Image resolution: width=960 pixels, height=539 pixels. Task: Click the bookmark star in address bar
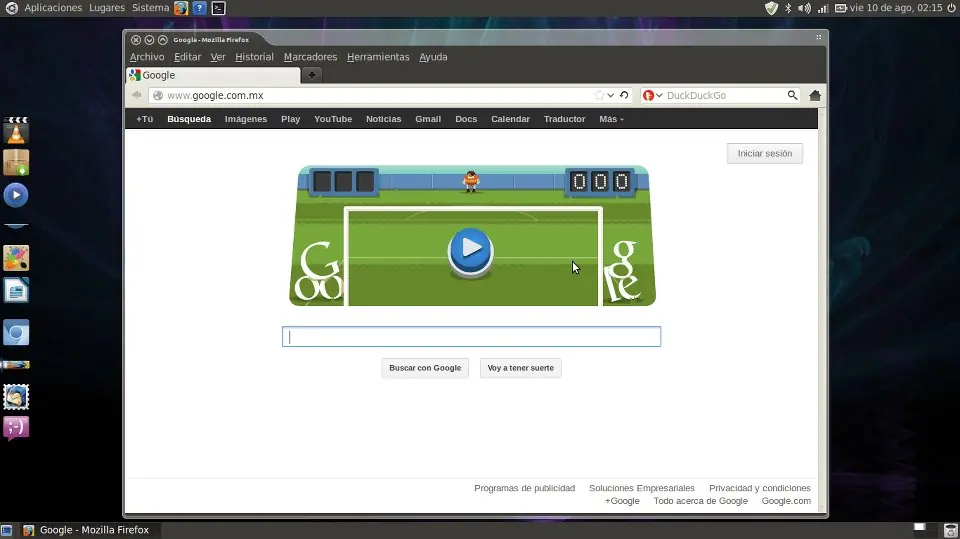point(599,95)
